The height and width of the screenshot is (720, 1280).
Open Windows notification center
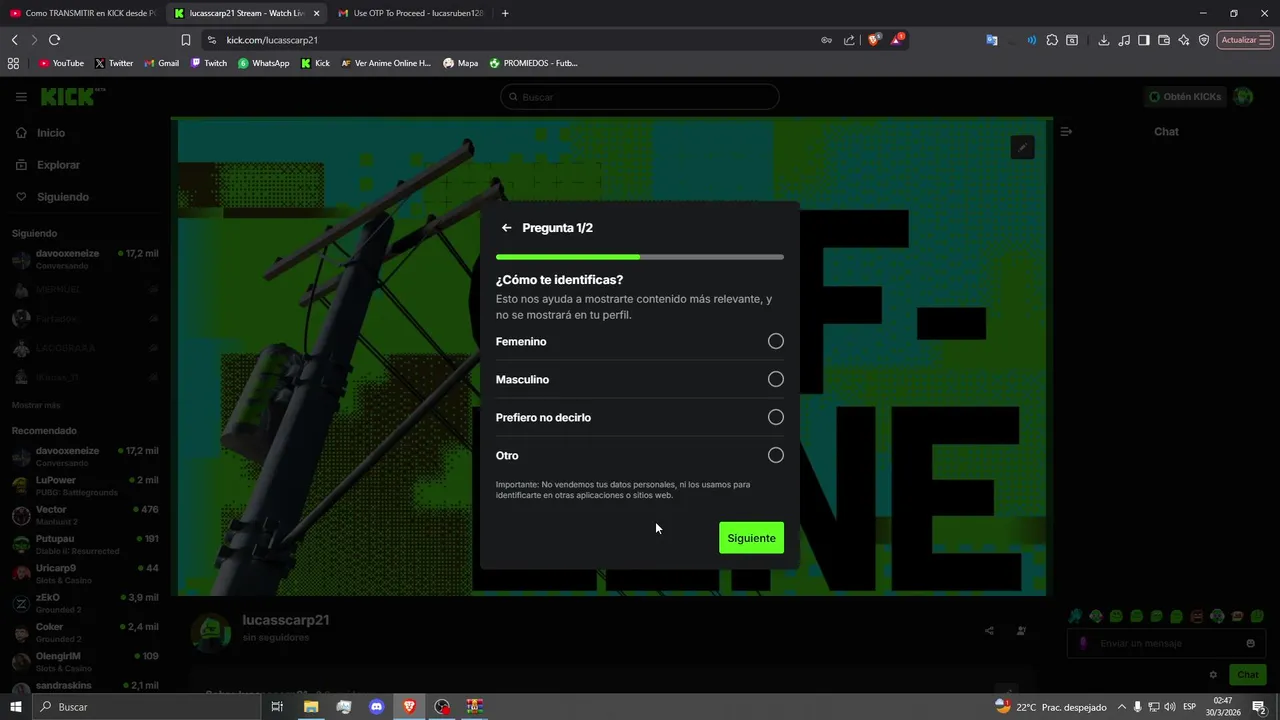1260,707
